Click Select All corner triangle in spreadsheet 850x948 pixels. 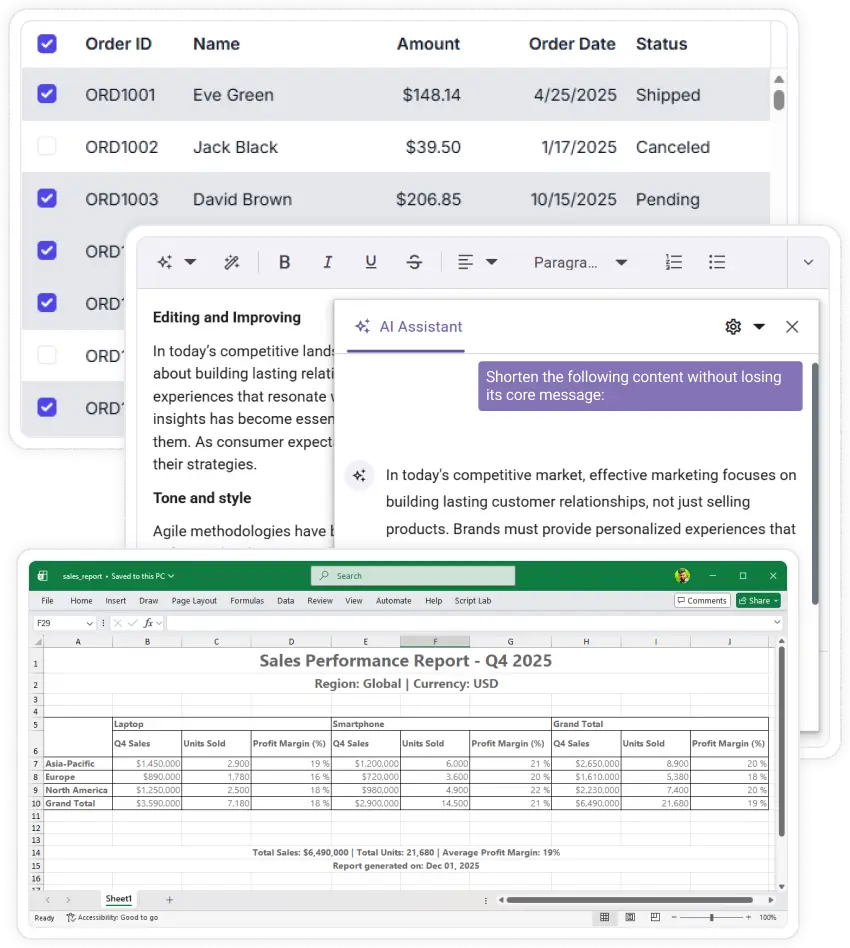point(38,641)
